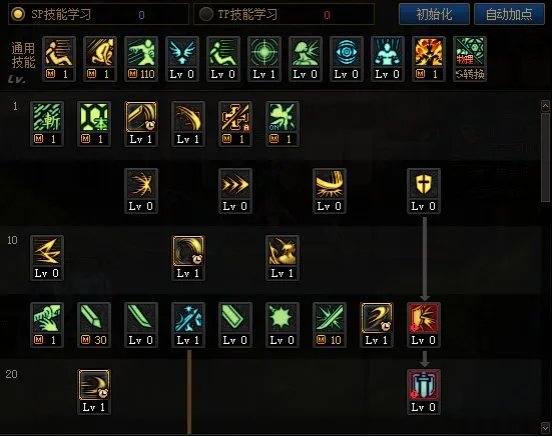Select the lightning bolt skill at level 10
Screen dimensions: 552x437
coord(47,251)
